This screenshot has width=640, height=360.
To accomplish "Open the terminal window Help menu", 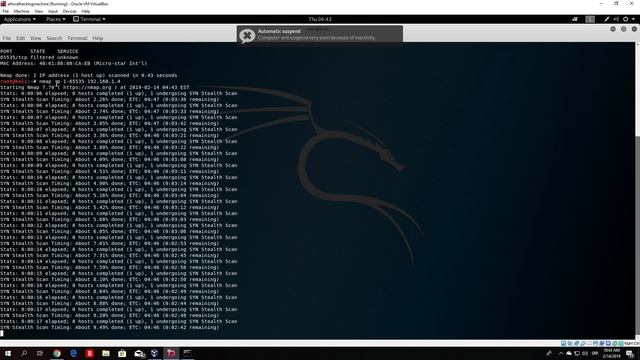I will click(98, 38).
